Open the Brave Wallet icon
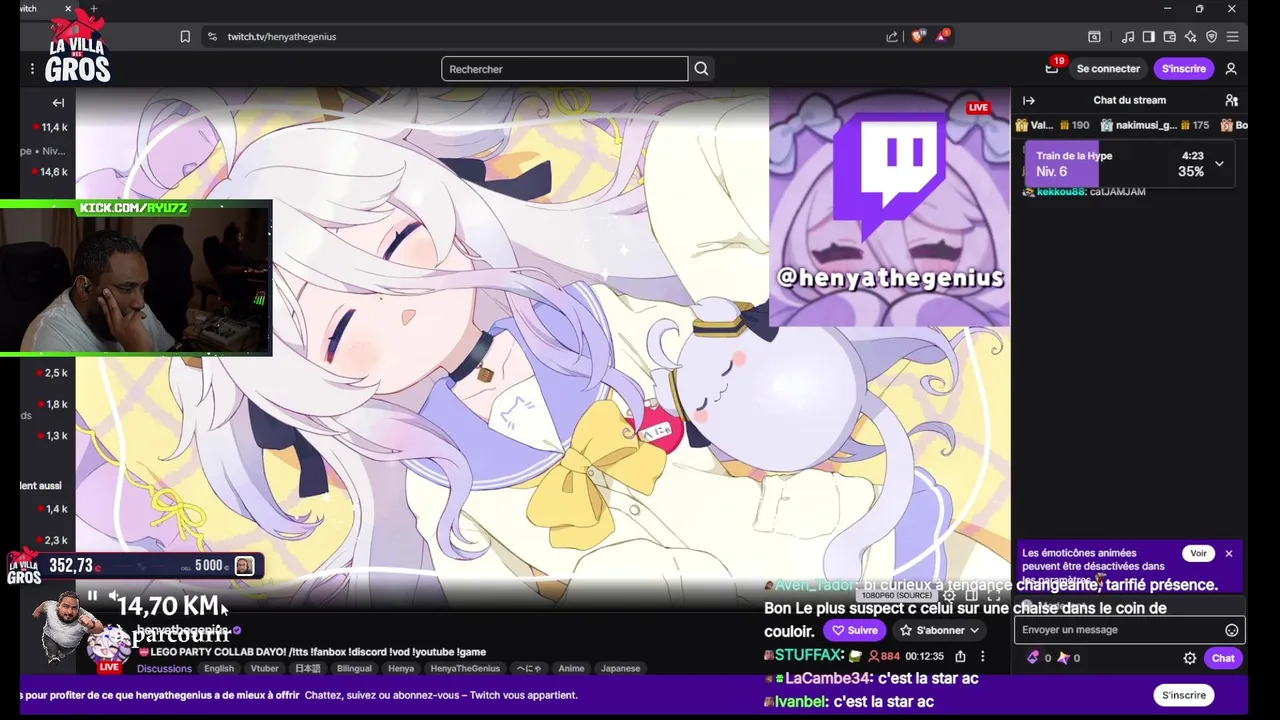This screenshot has width=1280, height=720. [x=1169, y=37]
